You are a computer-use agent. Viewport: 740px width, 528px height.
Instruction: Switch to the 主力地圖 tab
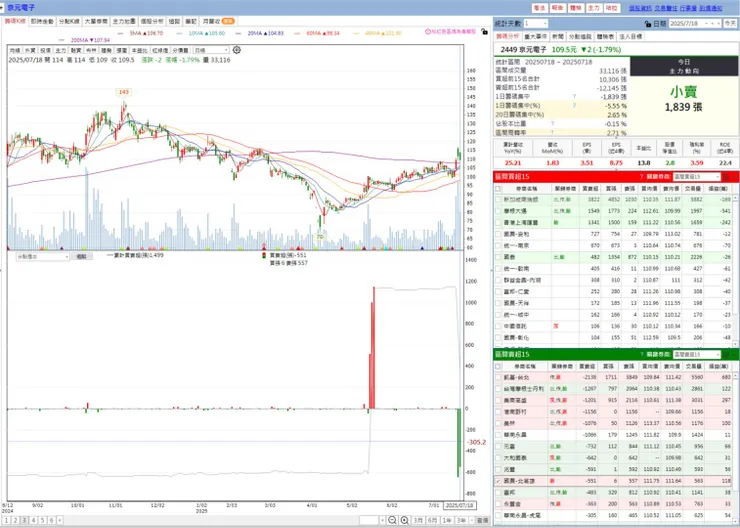tap(124, 21)
